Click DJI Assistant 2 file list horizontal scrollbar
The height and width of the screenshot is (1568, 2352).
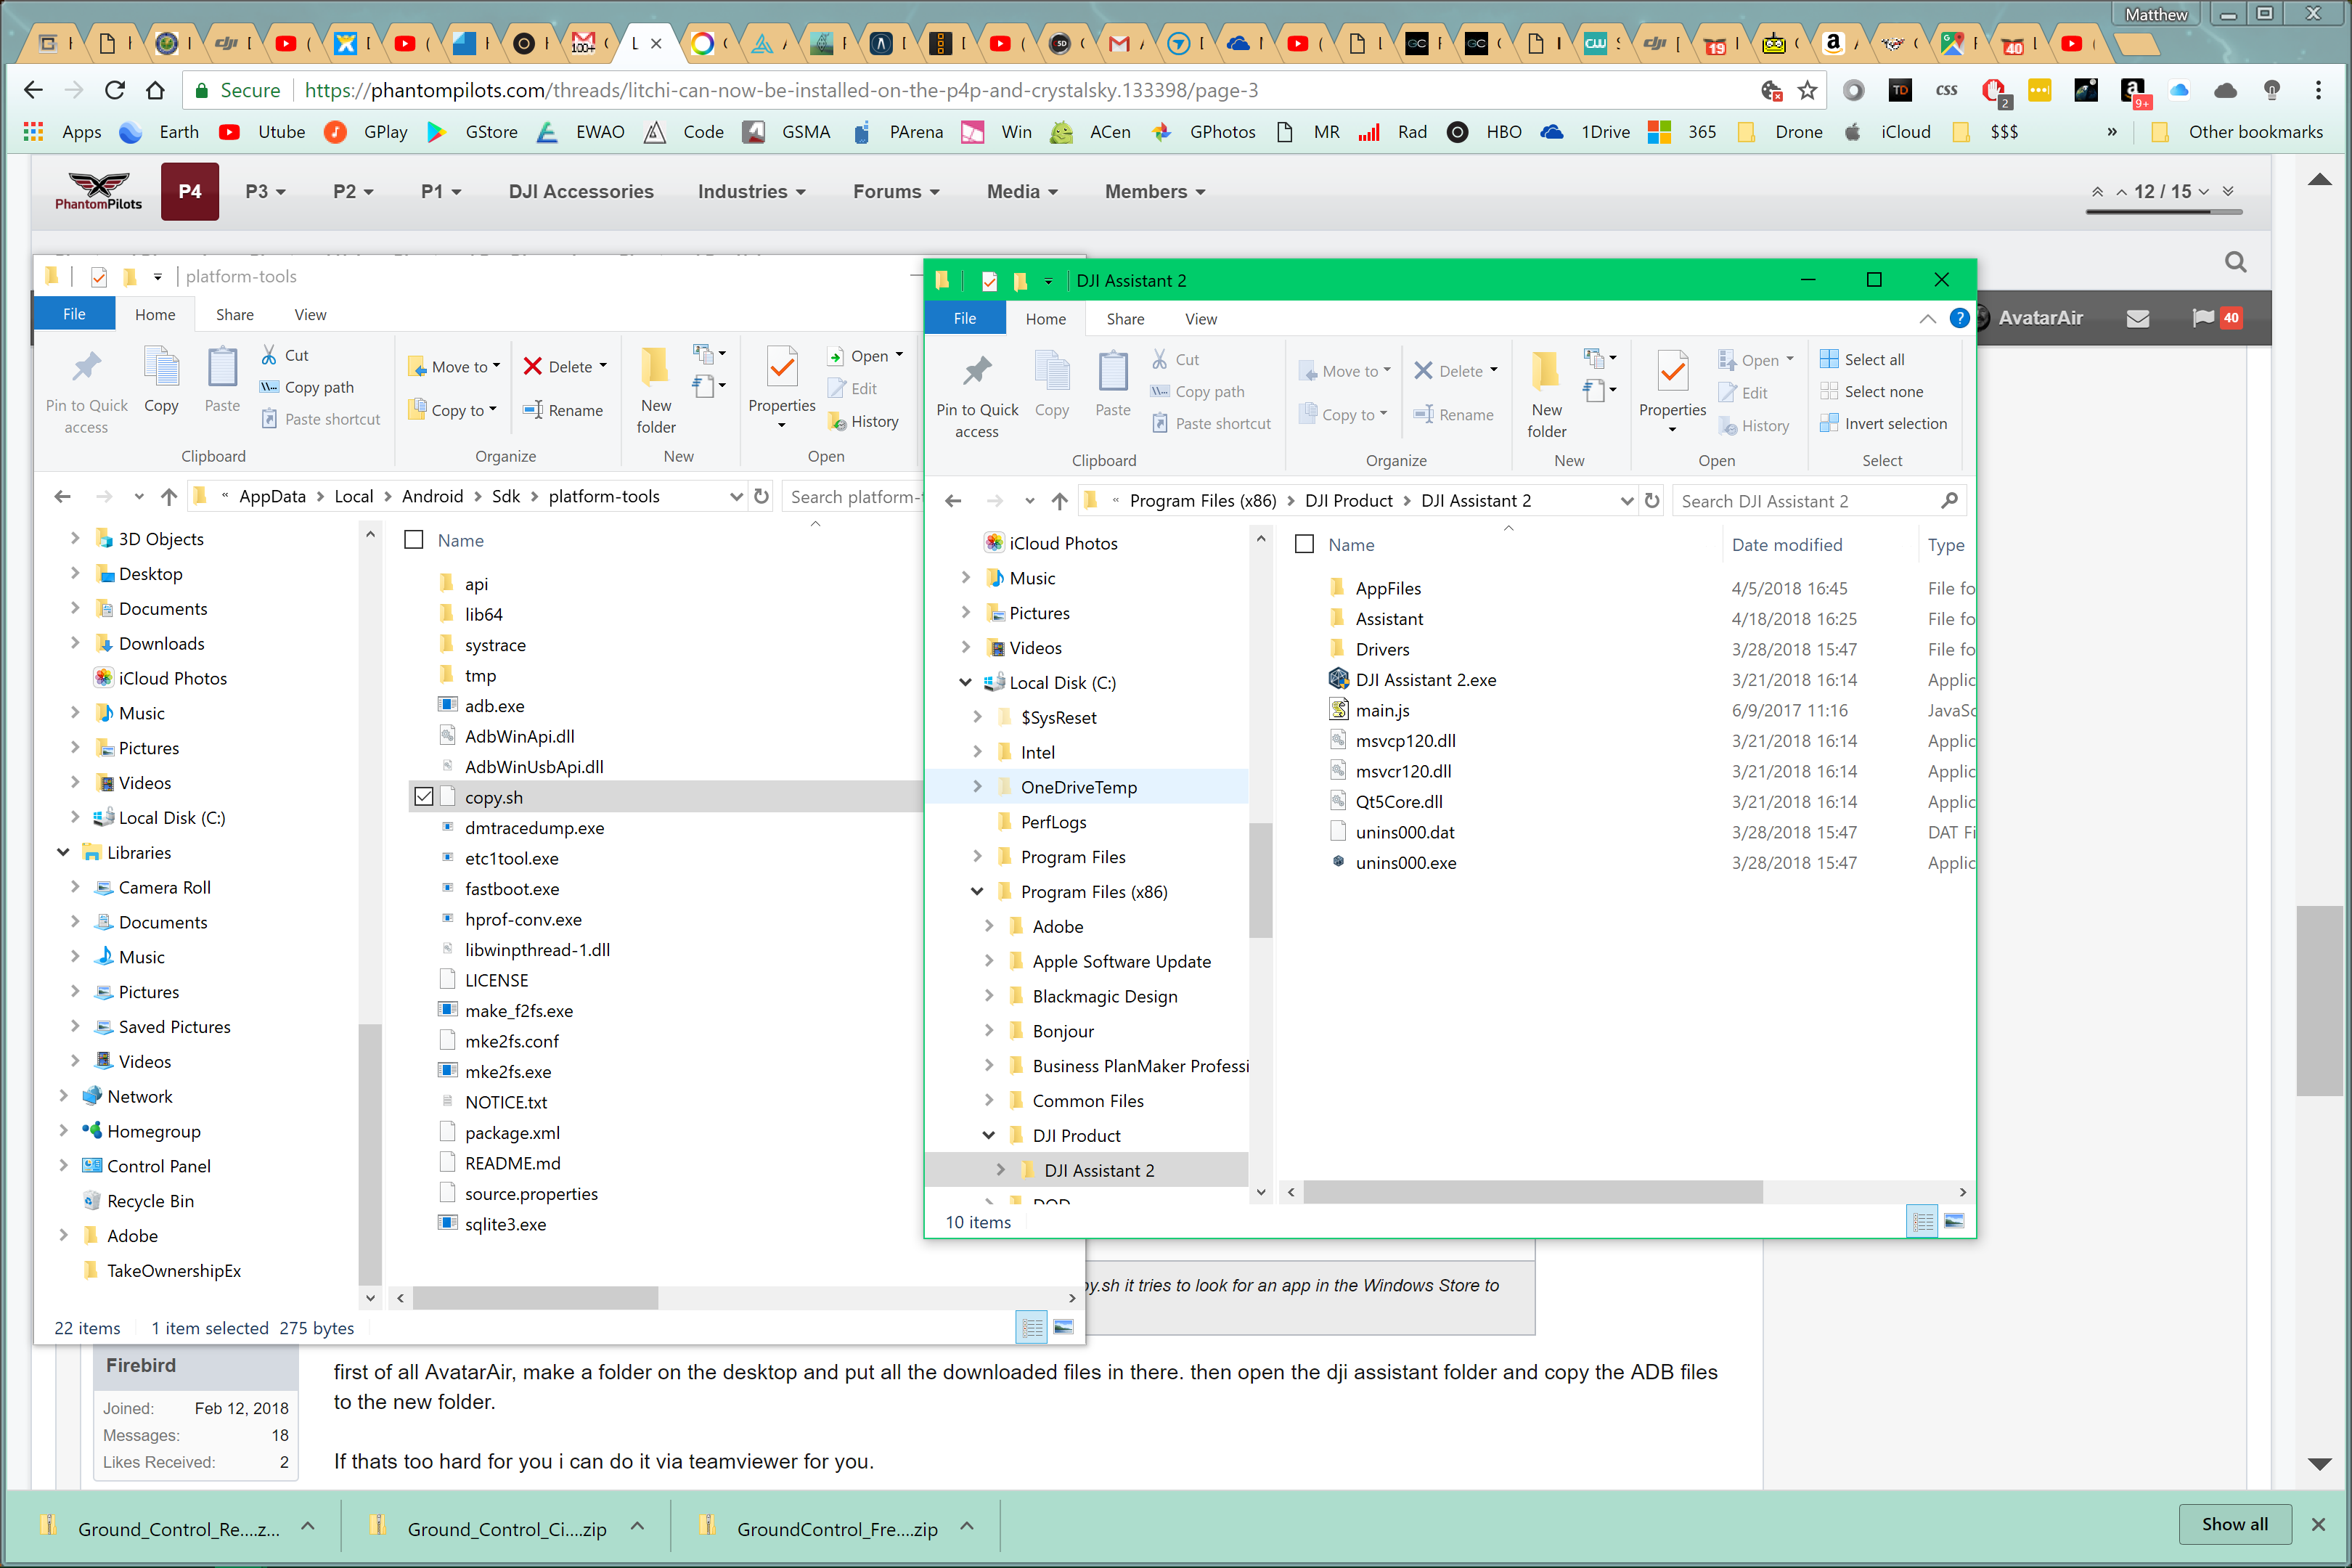pos(1532,1192)
